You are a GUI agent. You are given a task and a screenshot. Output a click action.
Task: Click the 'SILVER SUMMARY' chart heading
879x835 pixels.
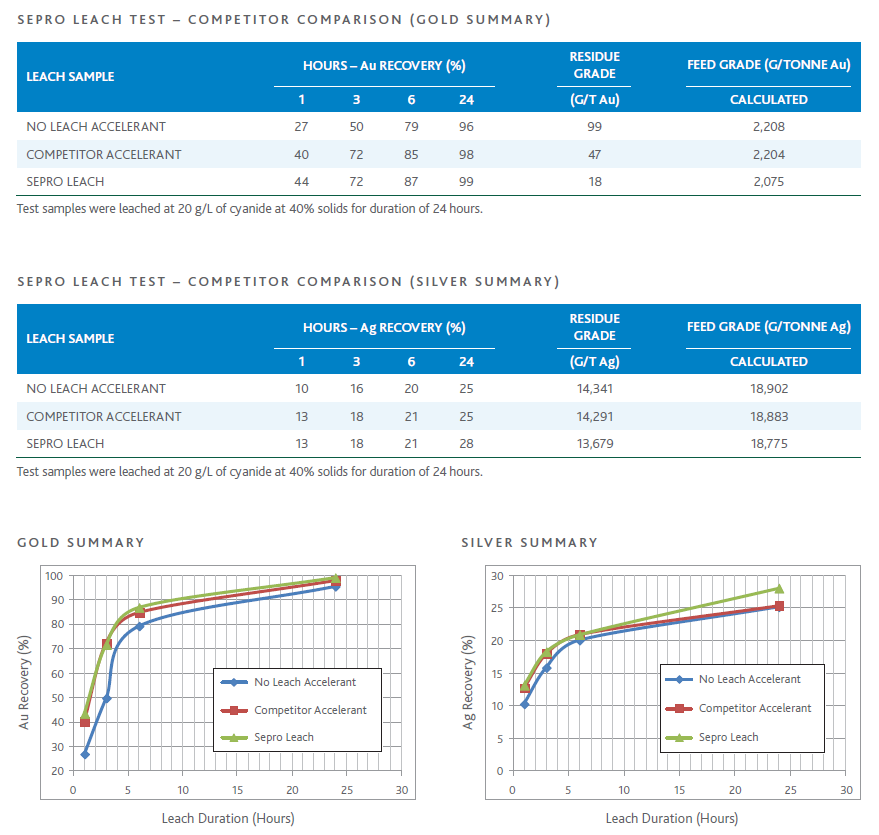[x=530, y=542]
